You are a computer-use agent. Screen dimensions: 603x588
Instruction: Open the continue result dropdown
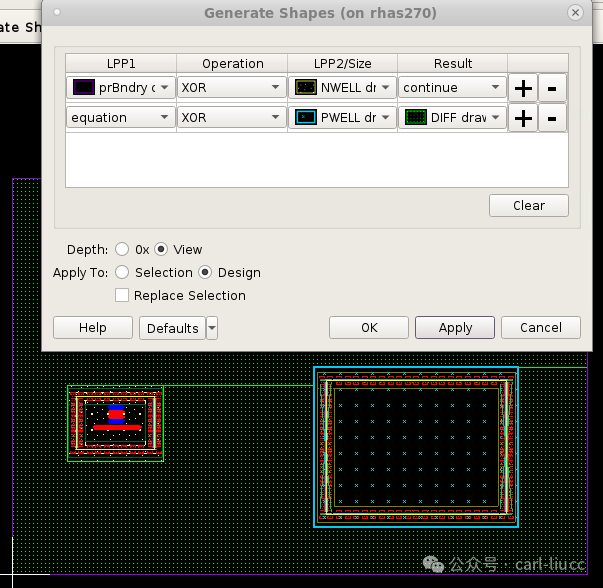(x=453, y=88)
